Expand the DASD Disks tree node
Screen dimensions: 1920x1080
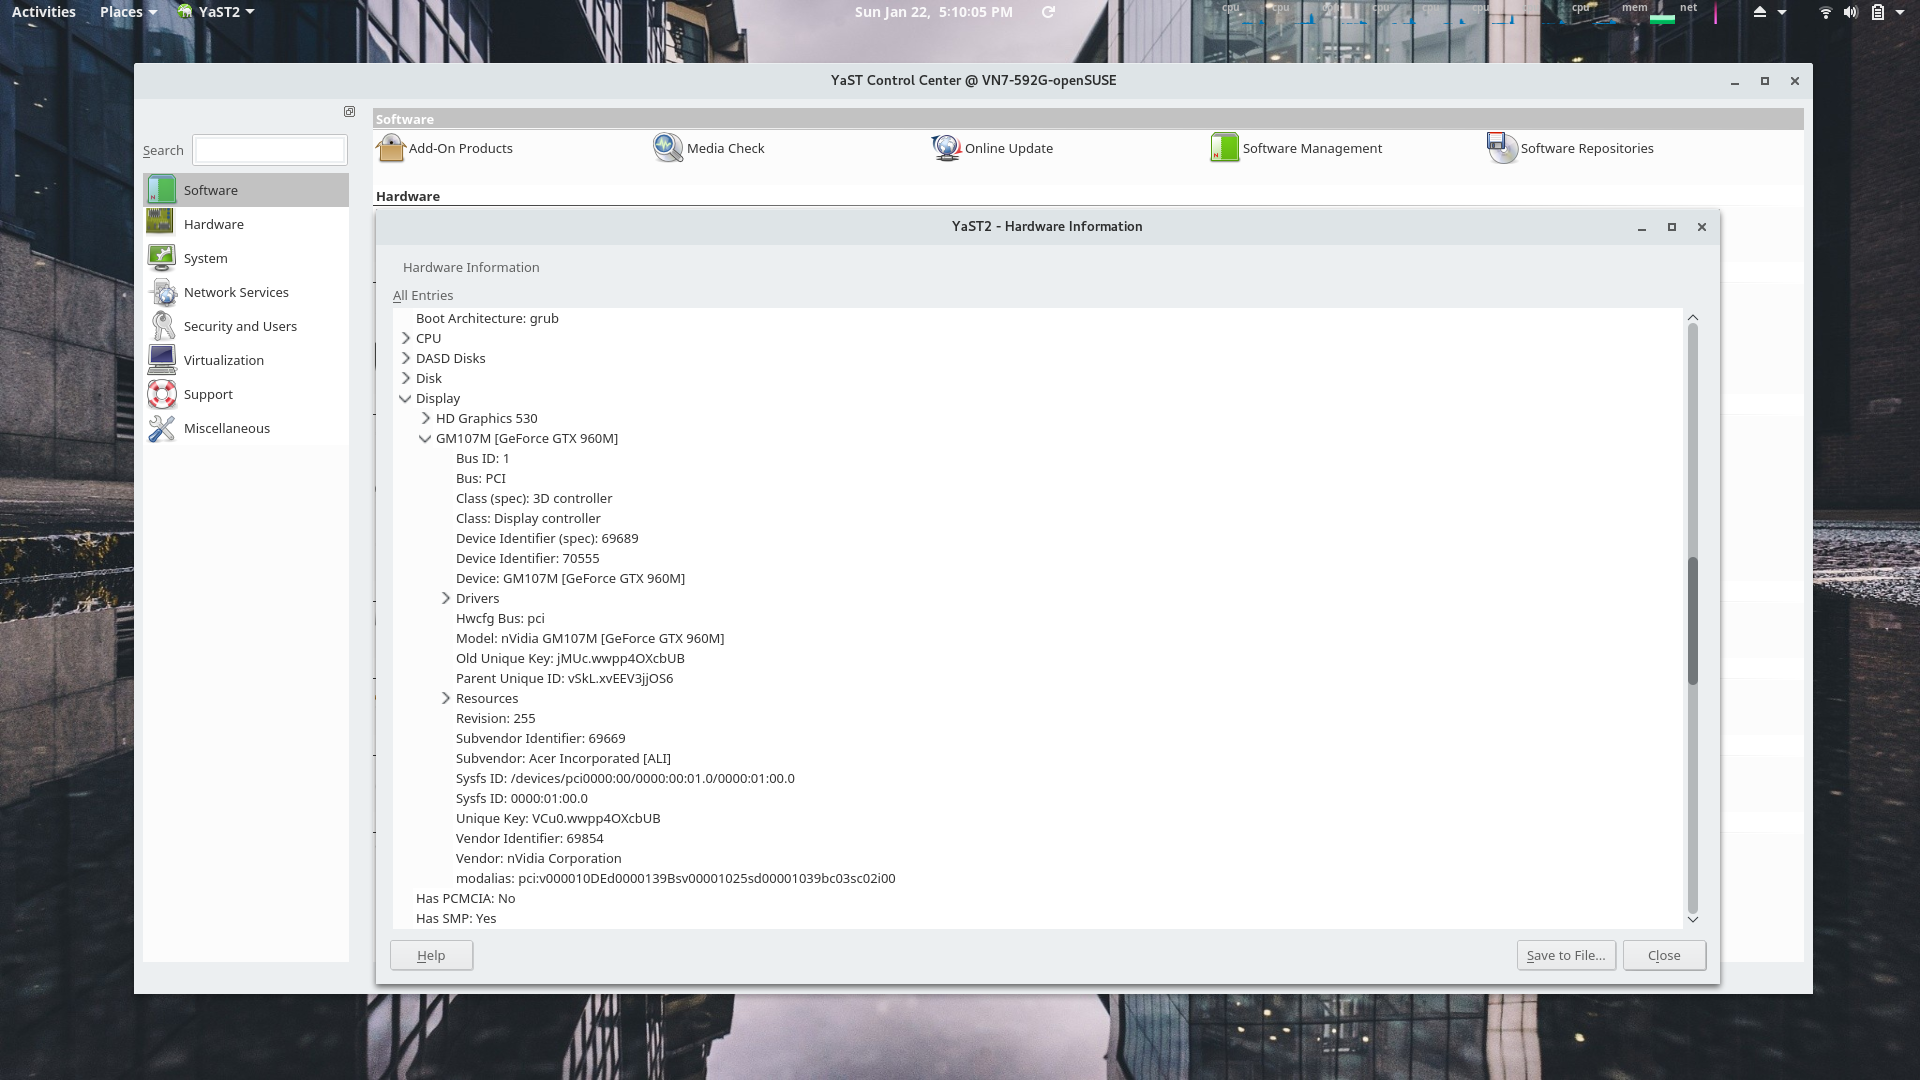(406, 358)
